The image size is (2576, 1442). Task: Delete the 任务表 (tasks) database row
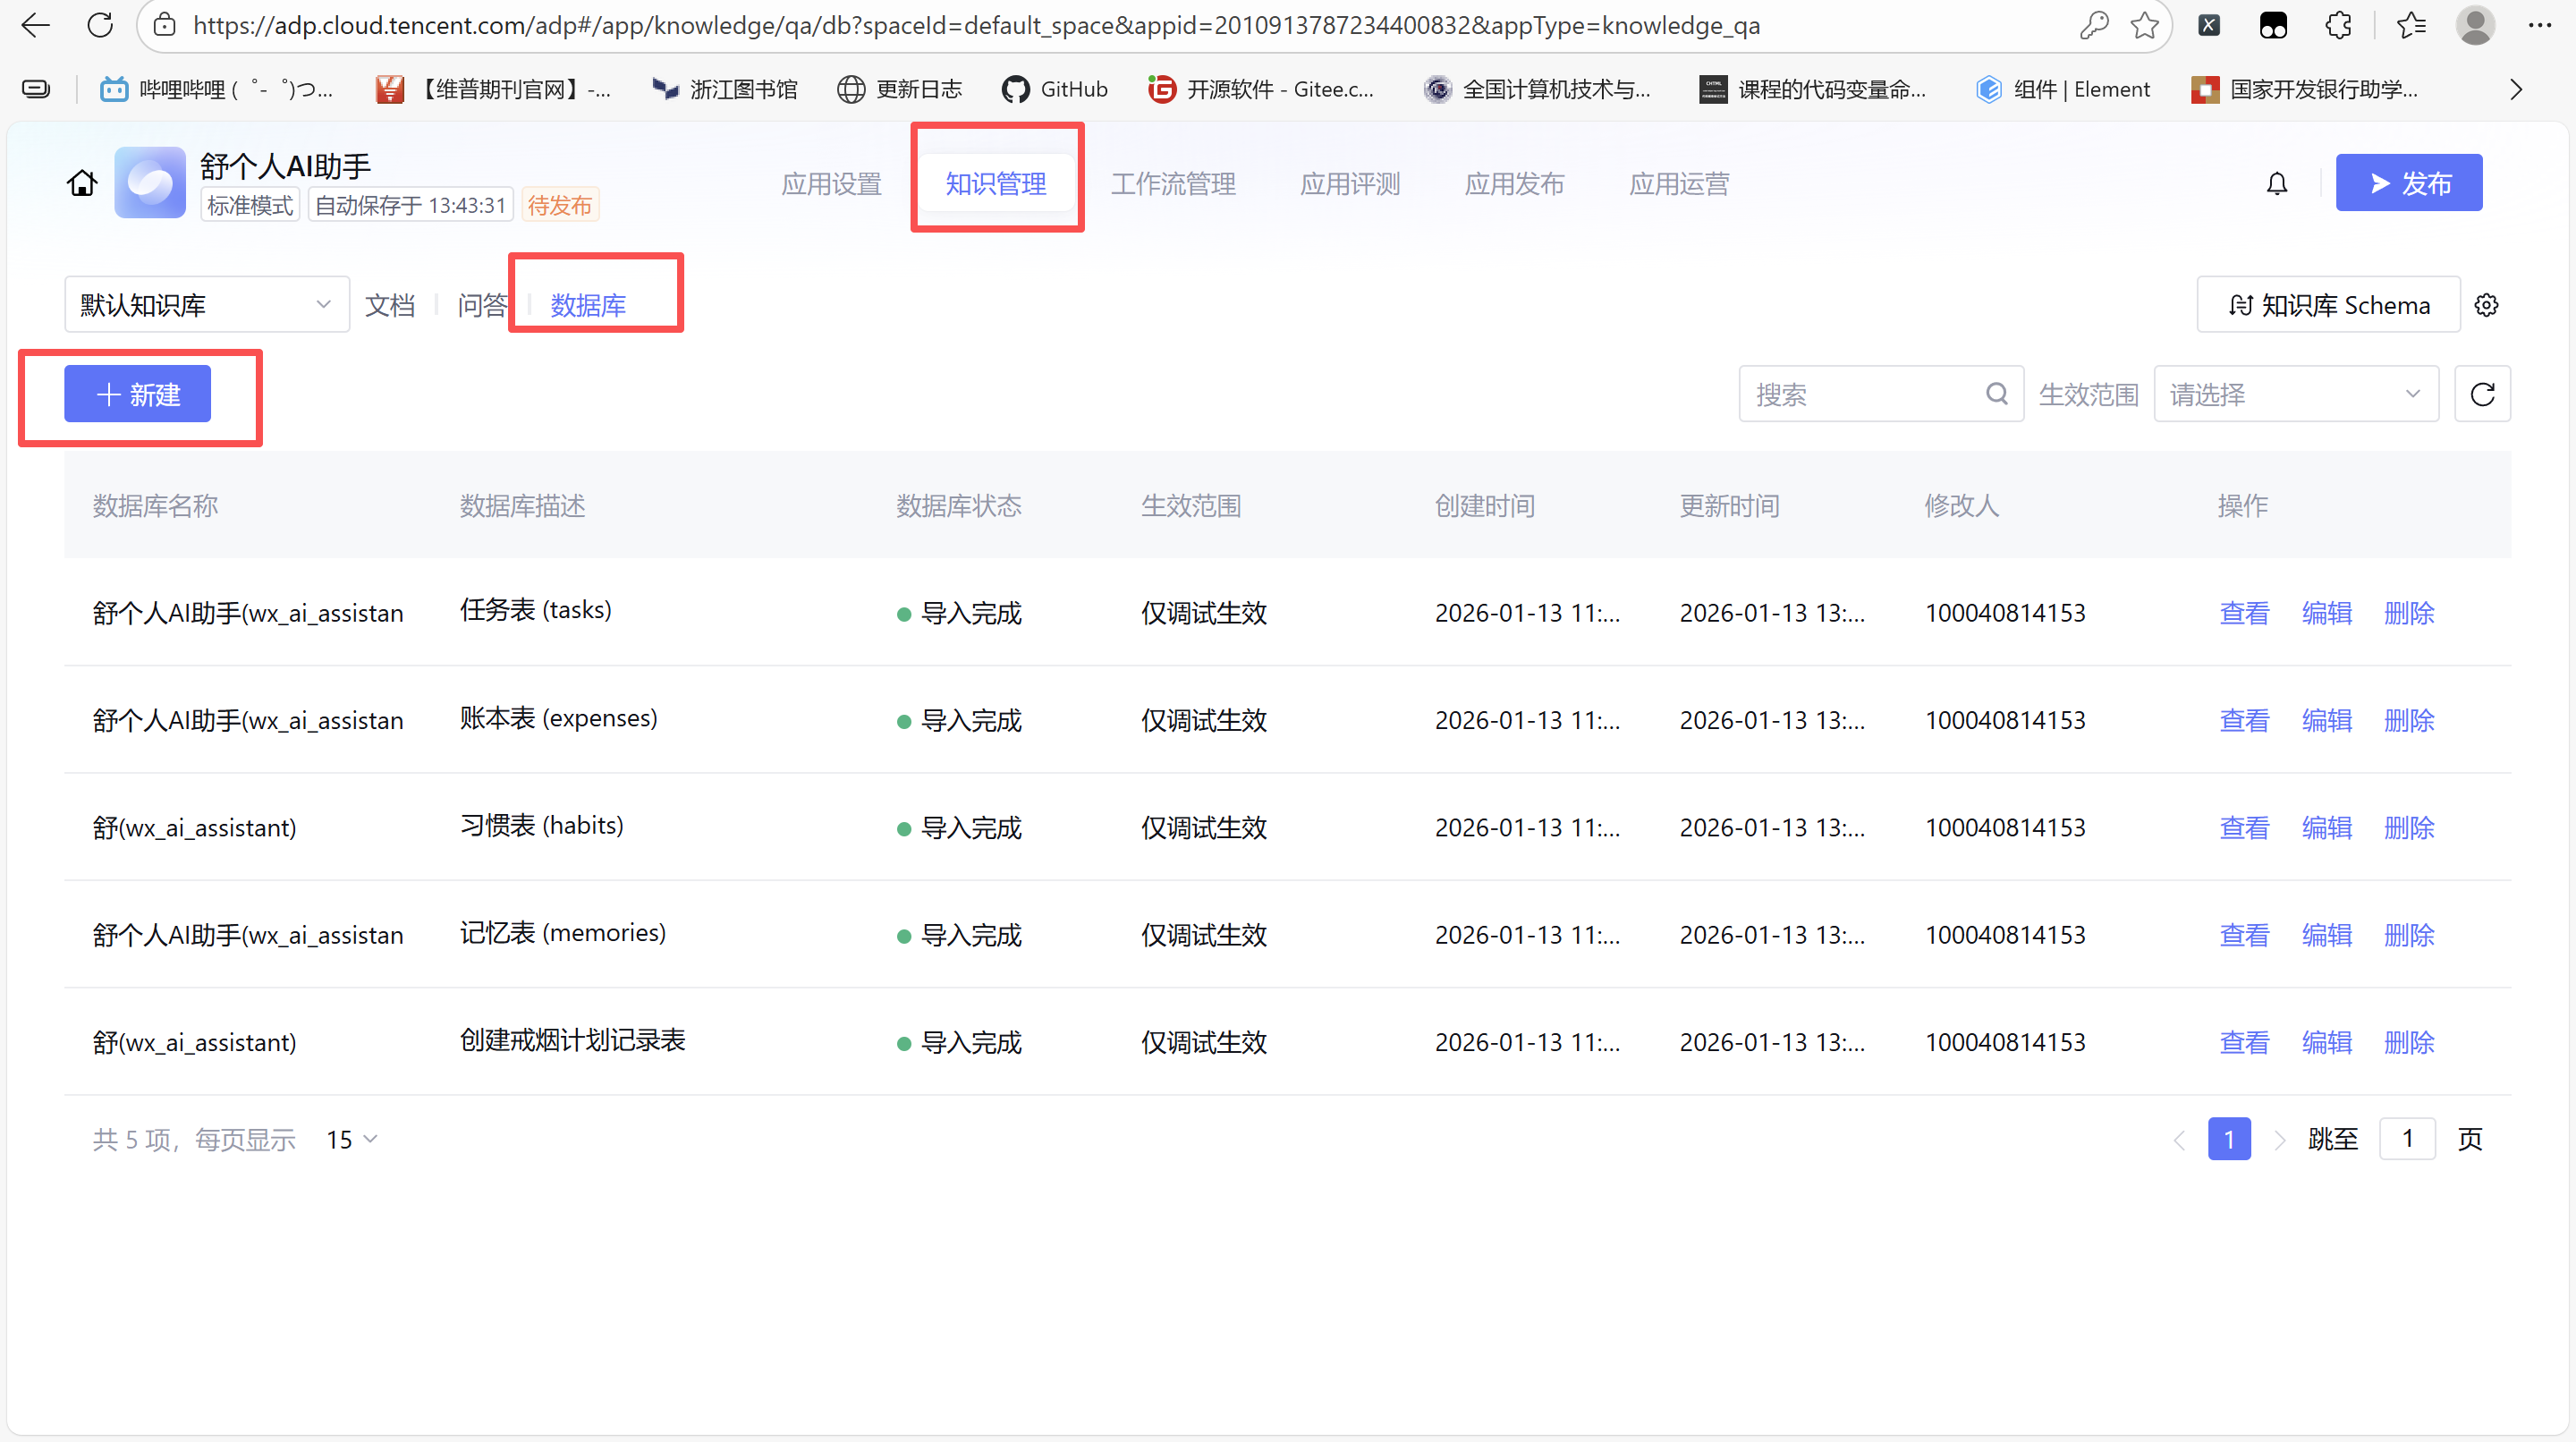[x=2408, y=613]
